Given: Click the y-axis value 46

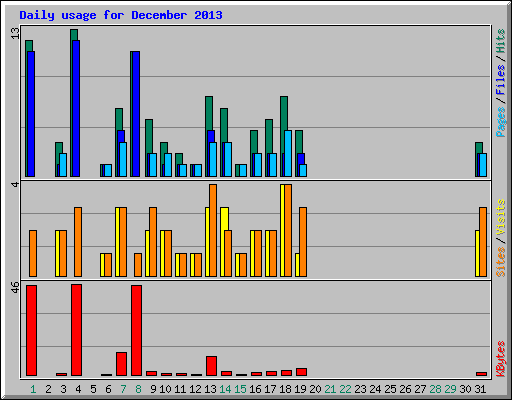Looking at the screenshot, I should 15,287.
